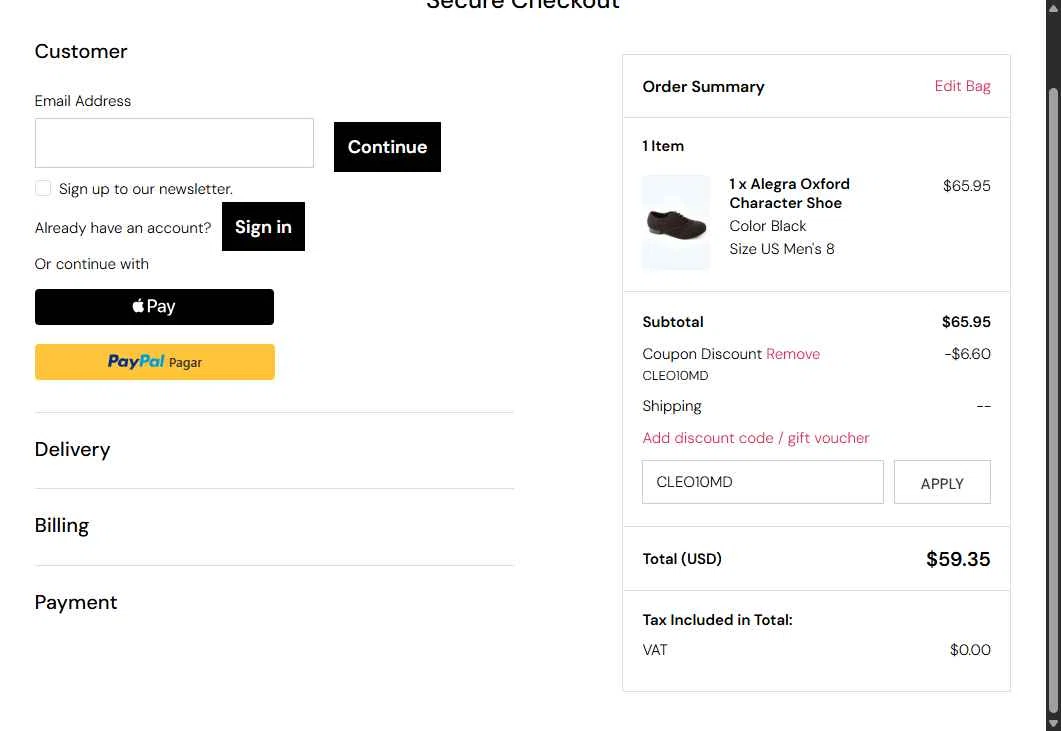
Task: Click the Email Address input field
Action: coord(174,143)
